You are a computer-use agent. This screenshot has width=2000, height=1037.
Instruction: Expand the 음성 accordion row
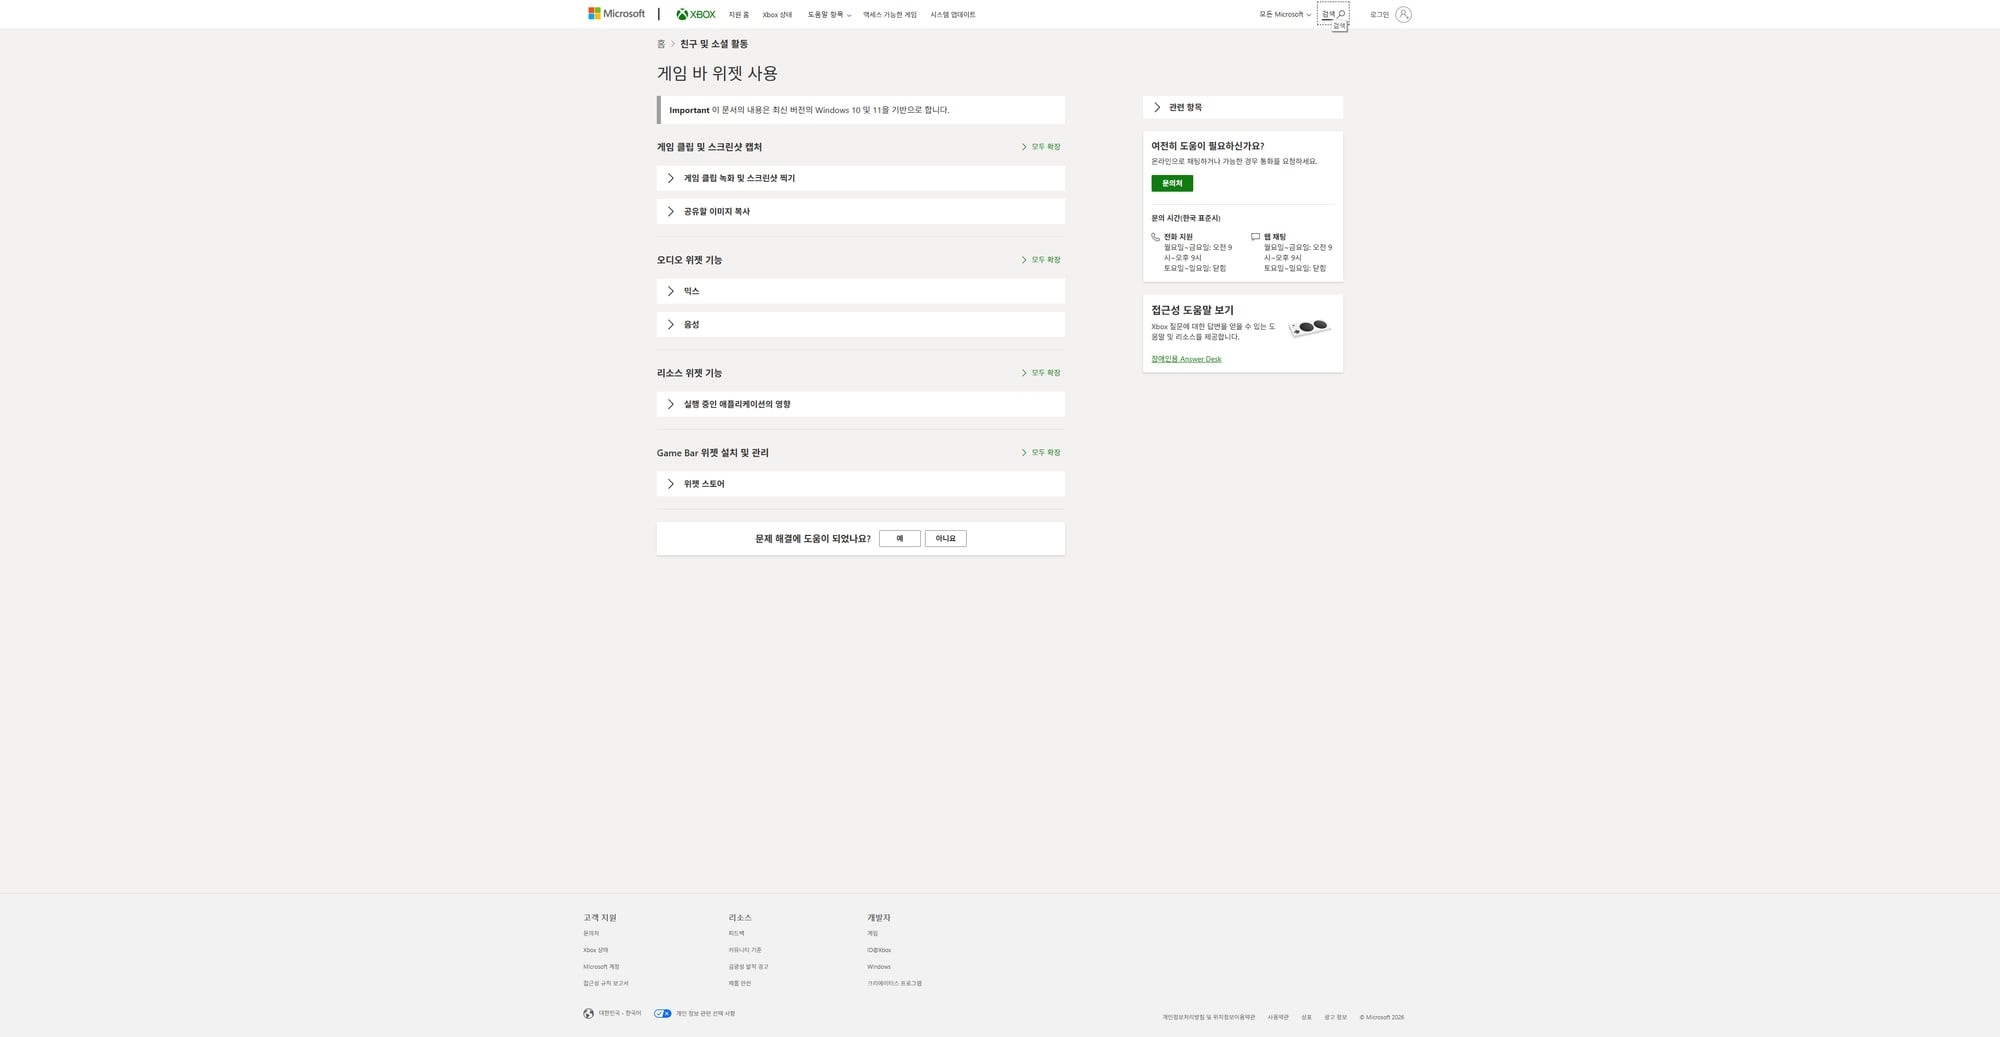861,325
